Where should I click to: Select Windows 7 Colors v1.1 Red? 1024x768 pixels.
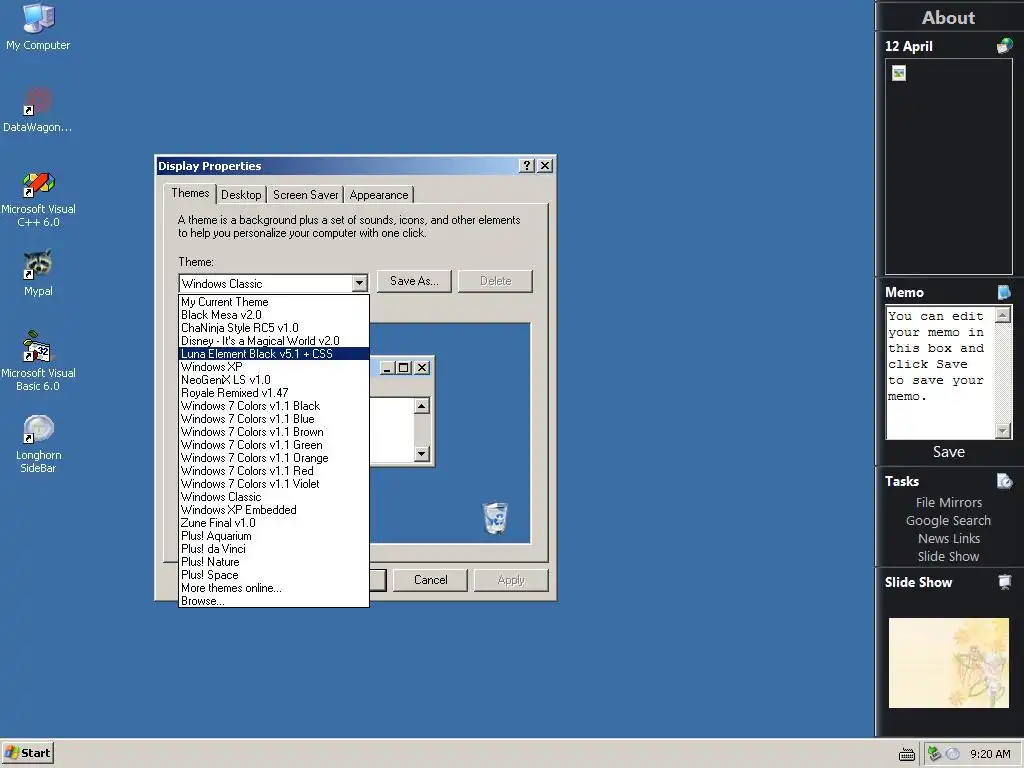274,471
